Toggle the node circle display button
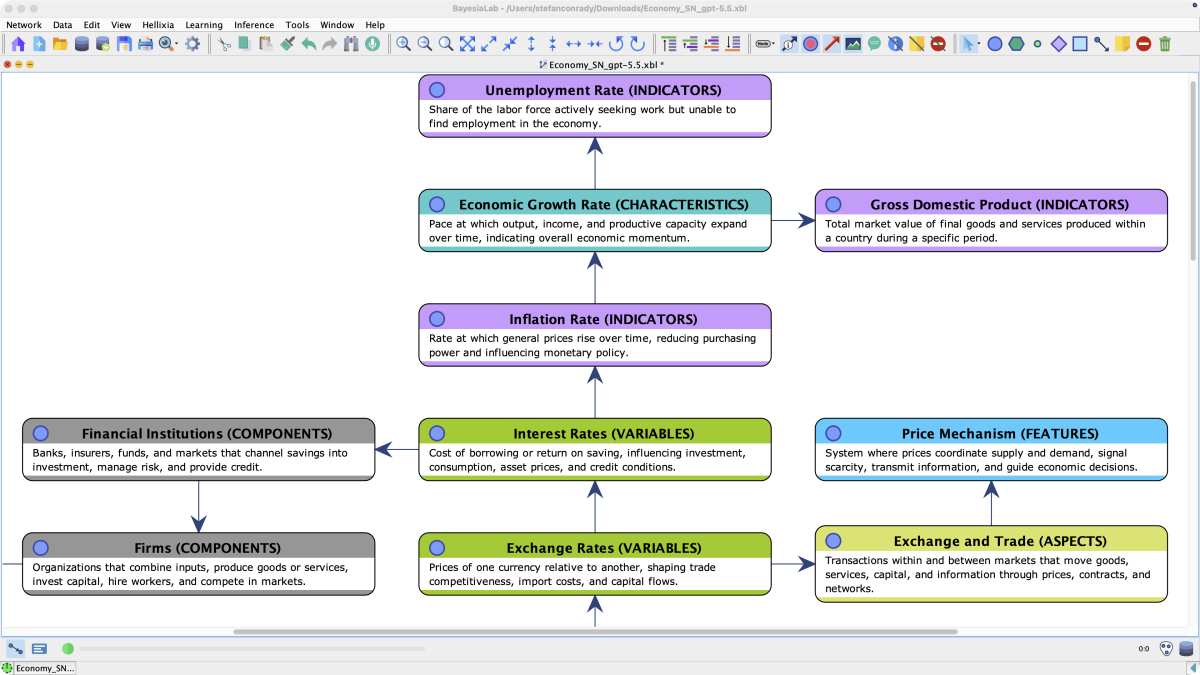Viewport: 1200px width, 675px height. point(811,44)
